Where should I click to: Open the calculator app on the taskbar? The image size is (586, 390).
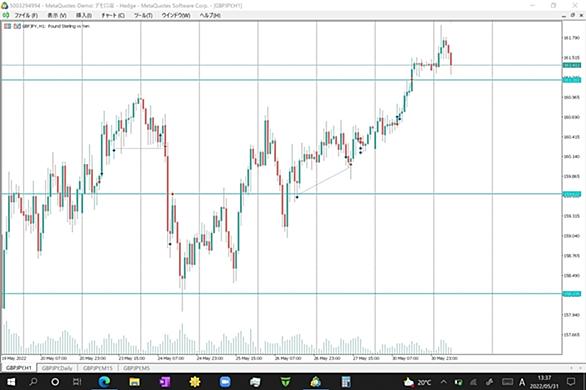pyautogui.click(x=346, y=382)
